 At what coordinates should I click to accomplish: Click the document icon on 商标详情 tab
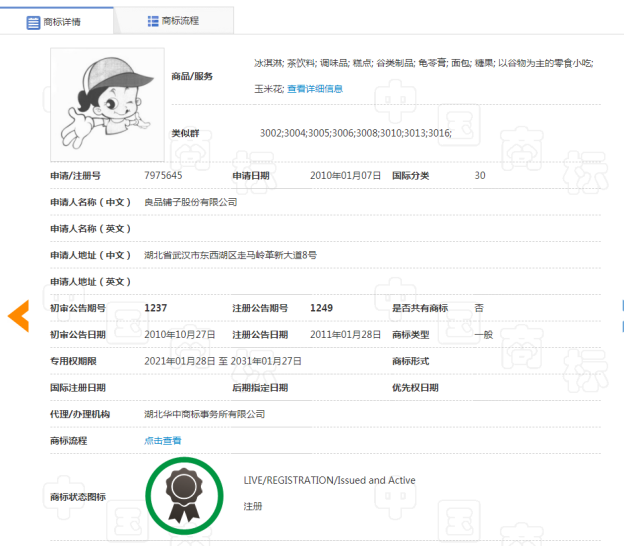[x=32, y=20]
